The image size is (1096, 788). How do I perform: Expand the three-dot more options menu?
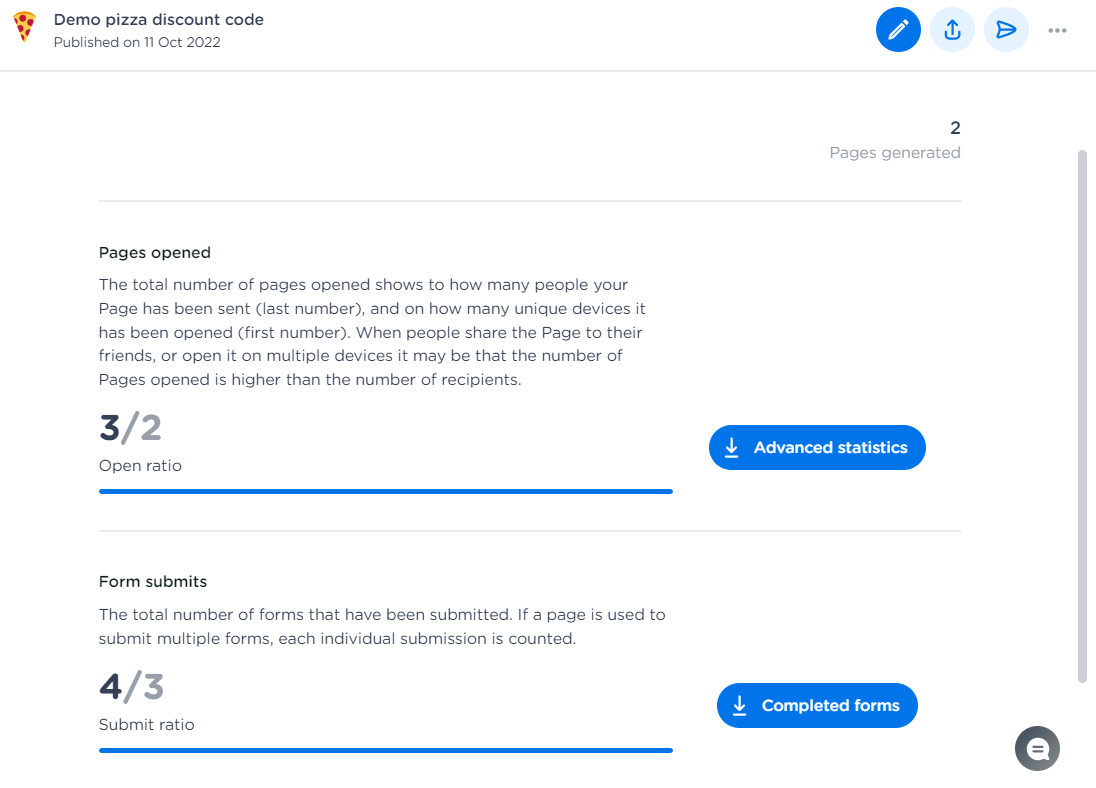point(1057,30)
